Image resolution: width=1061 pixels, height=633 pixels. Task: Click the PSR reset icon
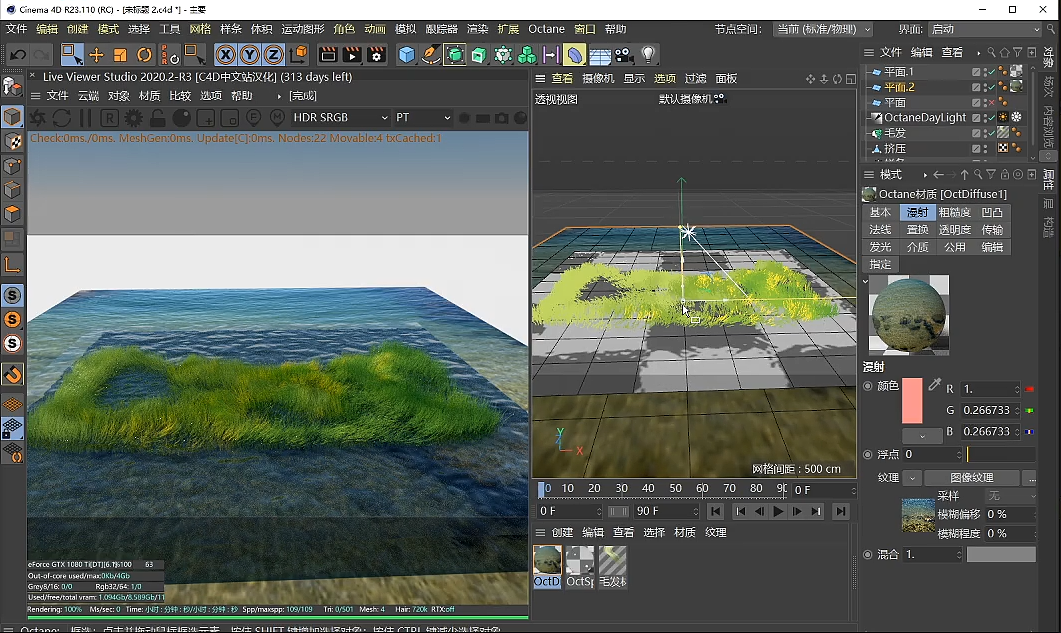tap(169, 55)
